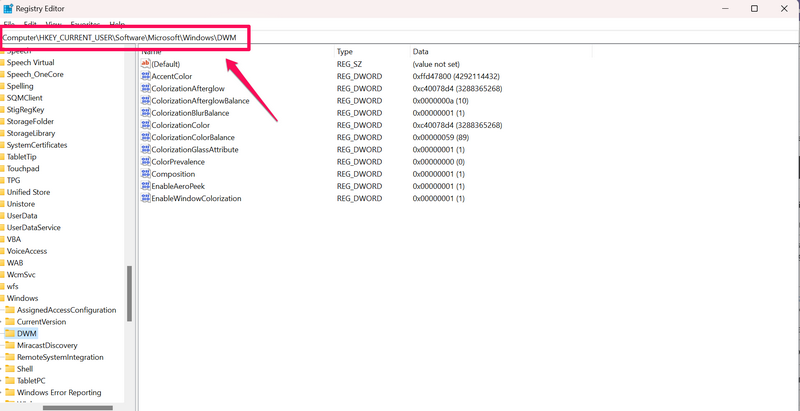Select the UserDataService key in tree

click(36, 227)
